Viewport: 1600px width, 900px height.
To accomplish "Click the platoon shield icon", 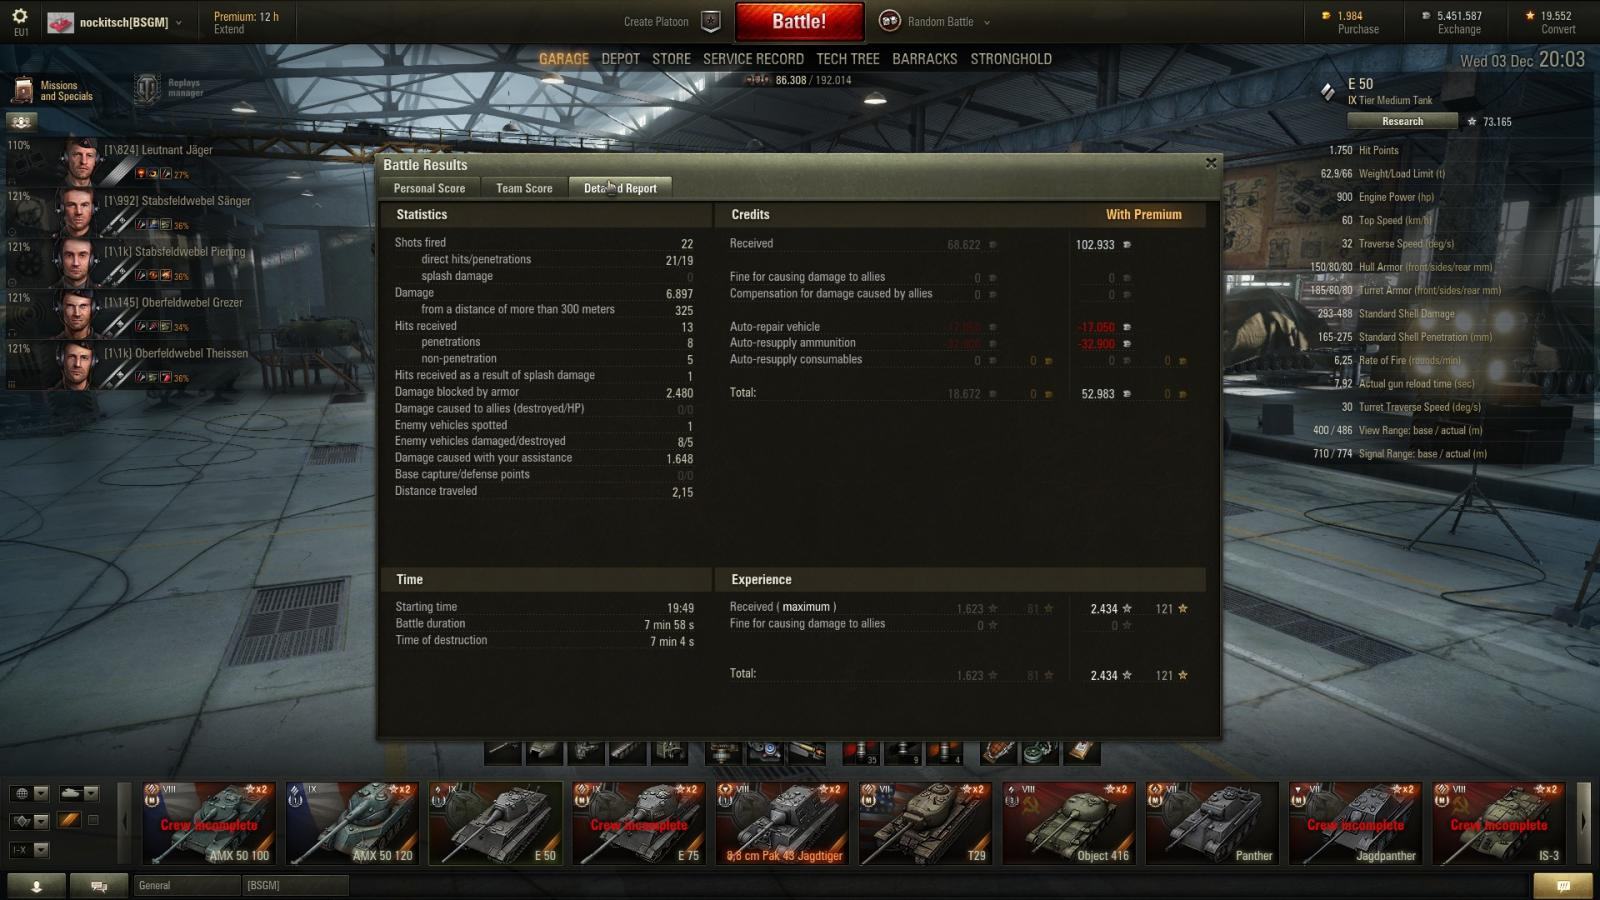I will tap(711, 21).
